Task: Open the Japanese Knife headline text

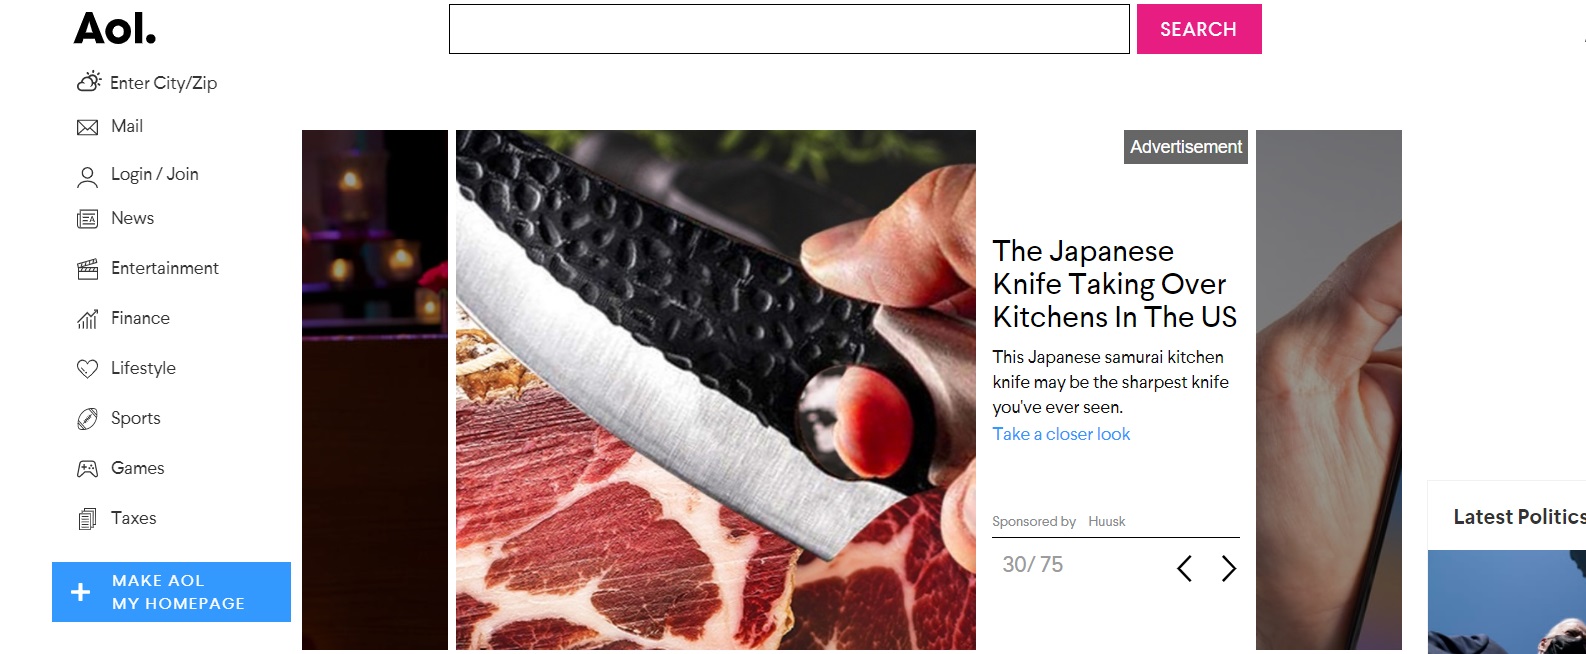Action: tap(1115, 284)
